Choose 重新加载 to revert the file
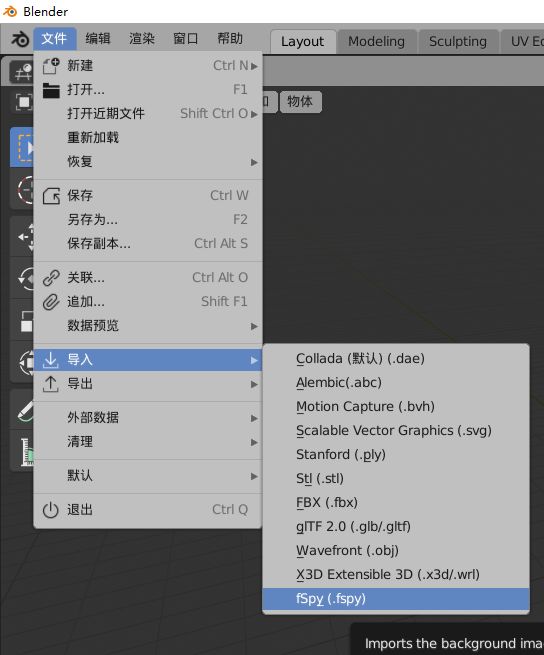 [x=148, y=137]
